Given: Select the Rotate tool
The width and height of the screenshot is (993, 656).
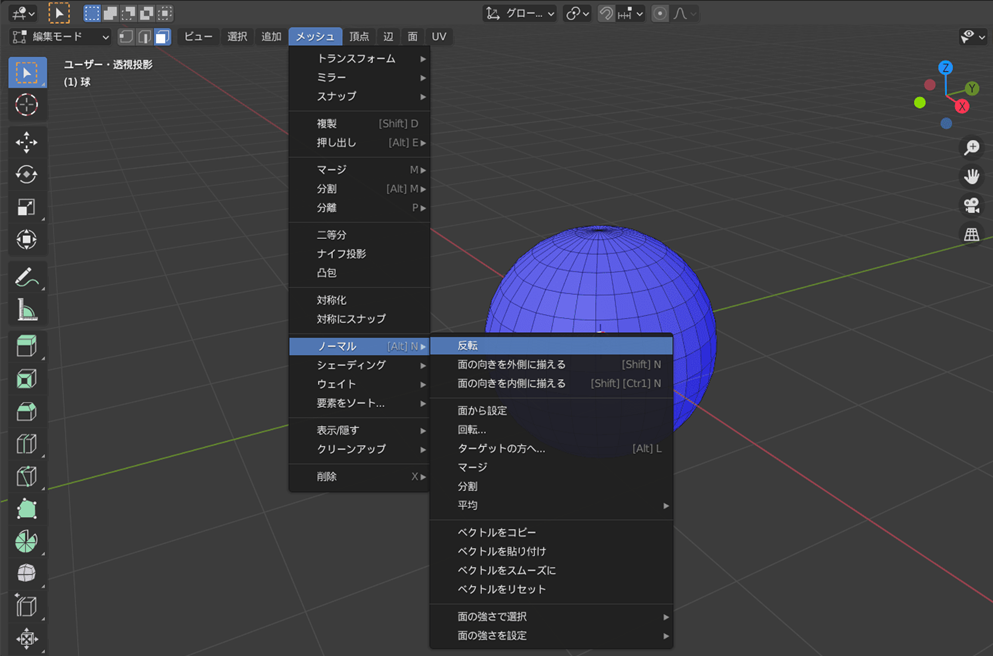Looking at the screenshot, I should point(27,174).
